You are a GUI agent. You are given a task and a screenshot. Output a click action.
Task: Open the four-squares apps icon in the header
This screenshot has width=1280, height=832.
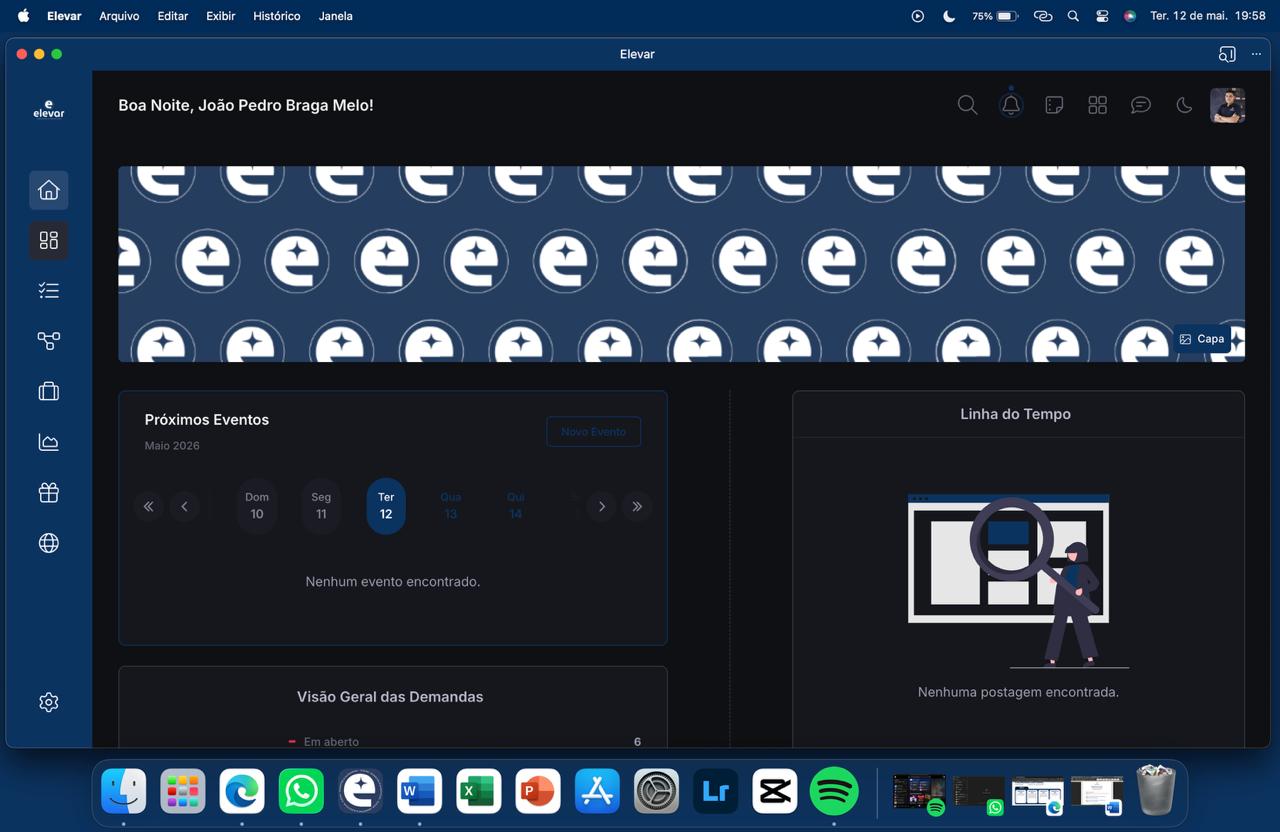pos(1097,105)
